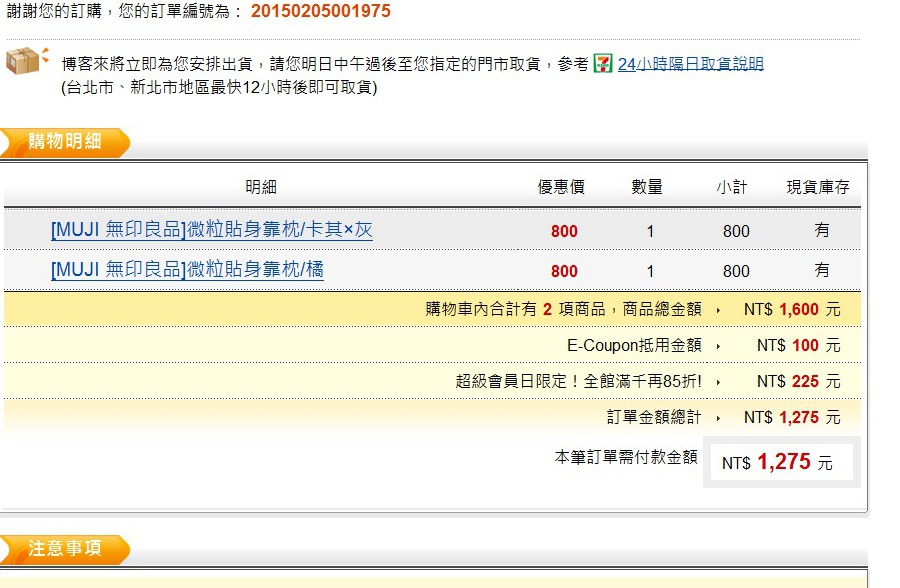
Task: Click the 數量 column header
Action: click(x=647, y=187)
